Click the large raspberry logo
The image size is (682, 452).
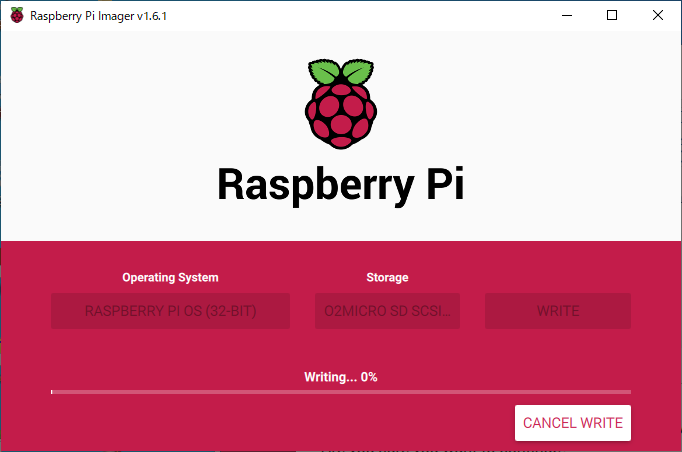340,108
